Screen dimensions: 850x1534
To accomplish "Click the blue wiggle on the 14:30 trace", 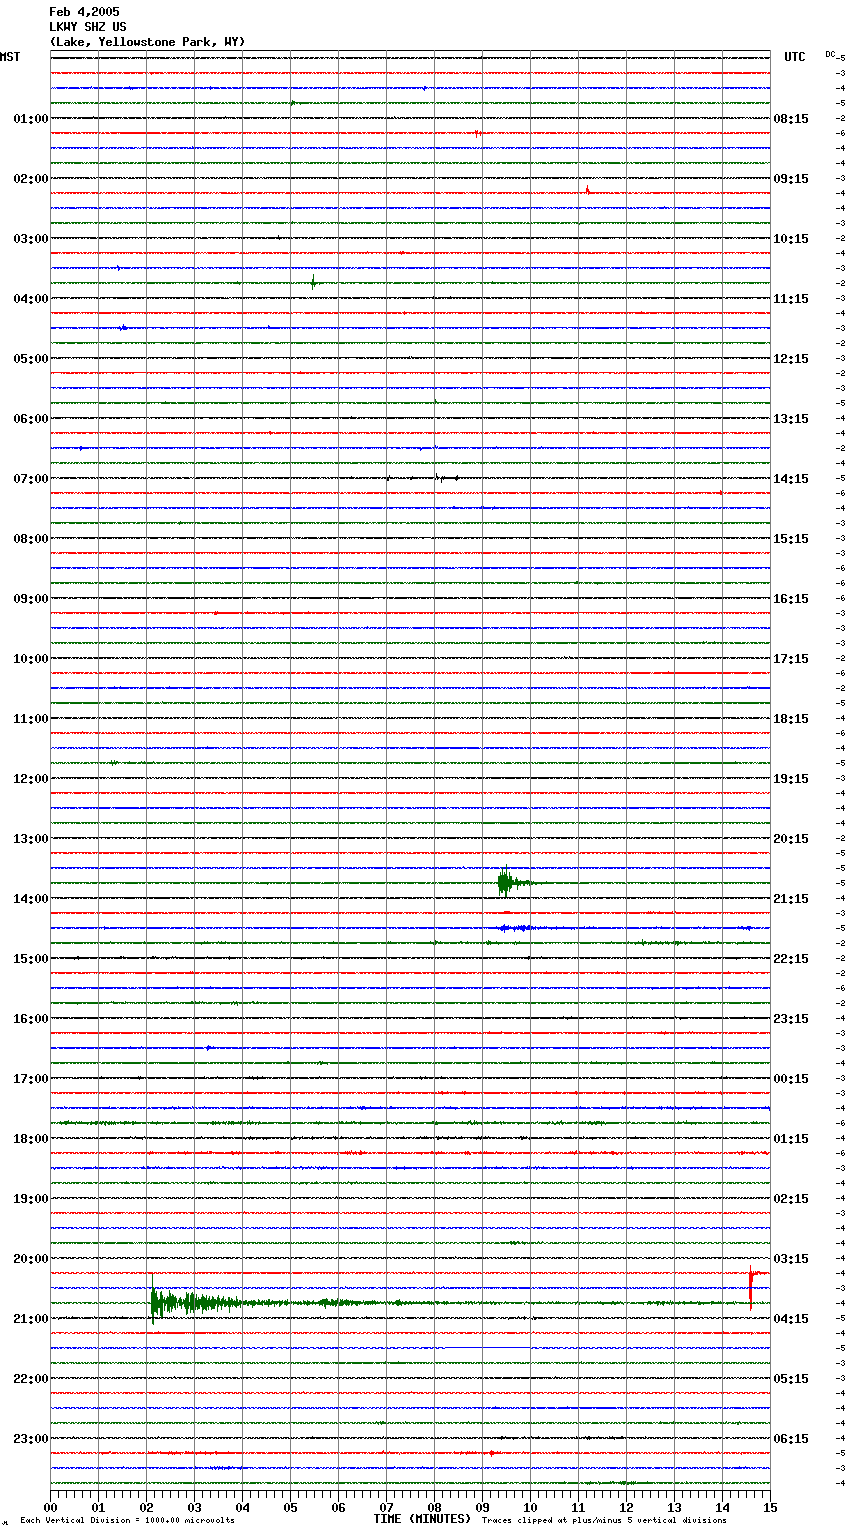I will pyautogui.click(x=515, y=928).
